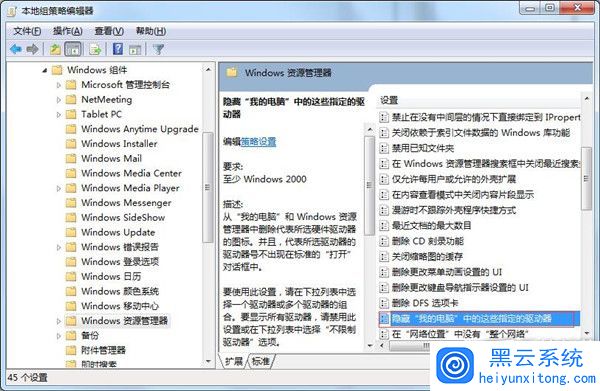Select 删除更改键盘导航指示器设置的 UI setting

pos(460,287)
